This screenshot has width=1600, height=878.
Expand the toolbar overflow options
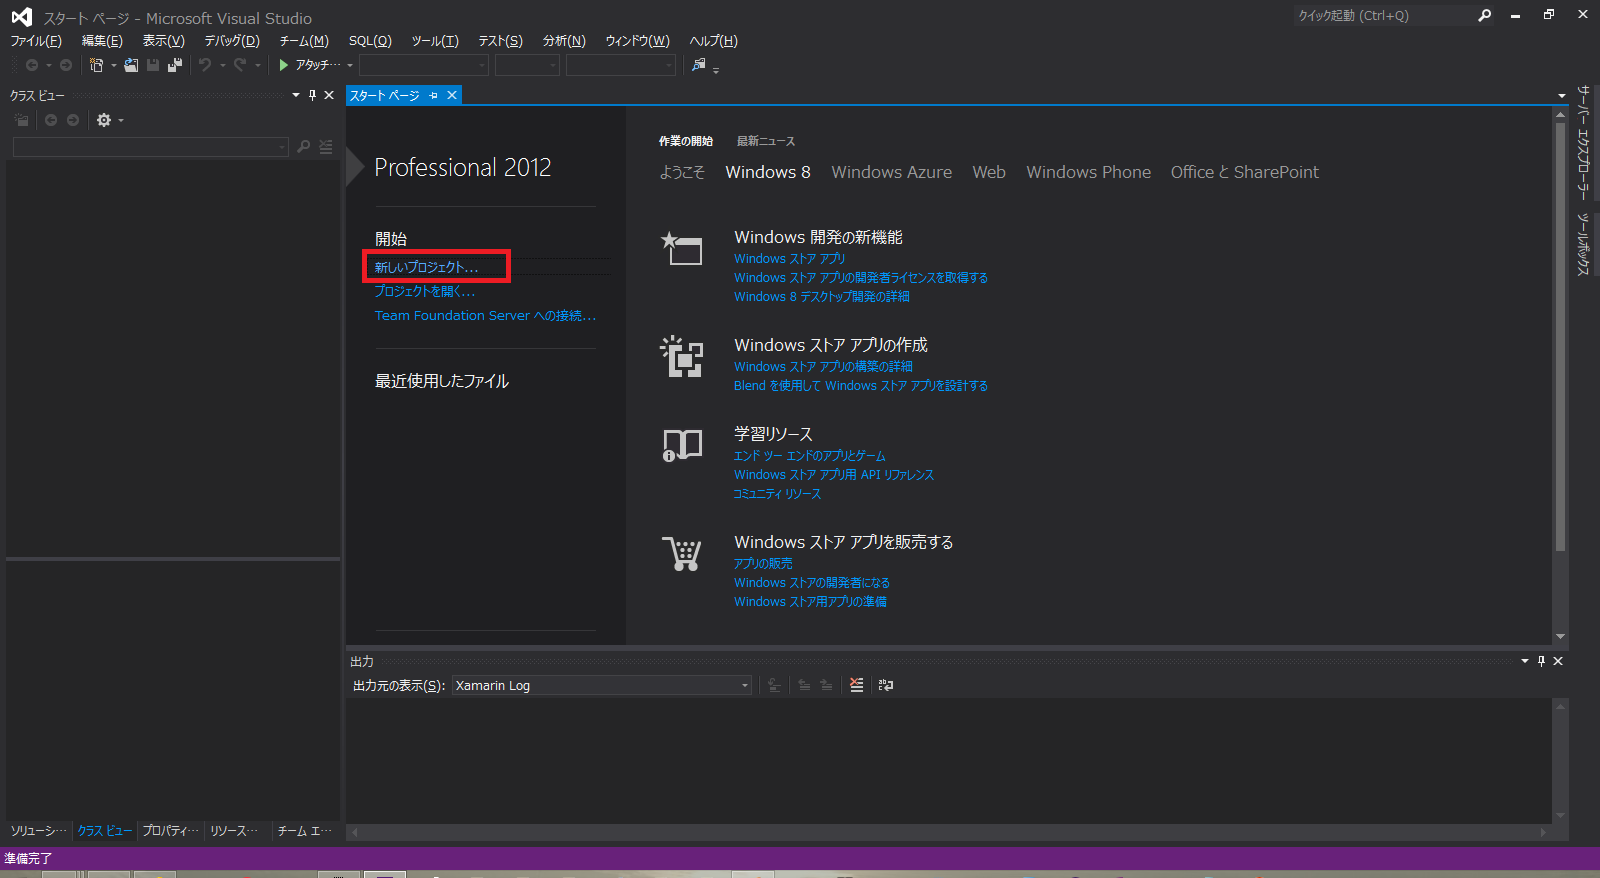(x=716, y=69)
